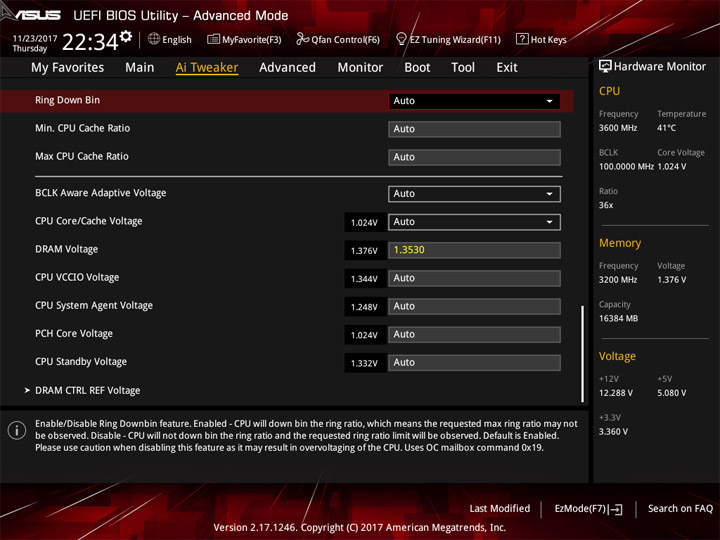Select the CPU VCCIO Voltage label
720x540 pixels.
click(x=77, y=277)
